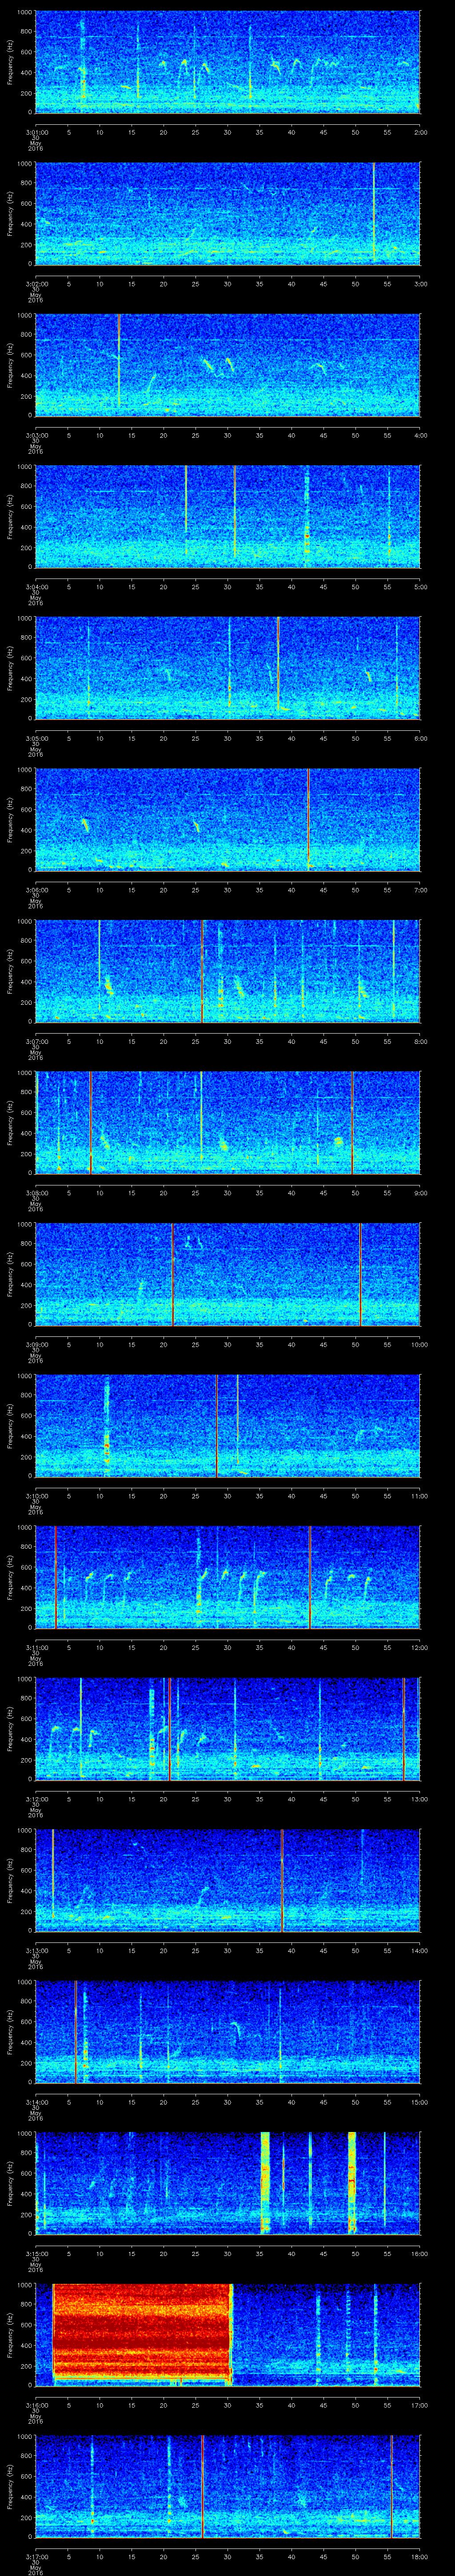Select the "3:05:00" time axis label
Screen dimensions: 455x2576
[x=36, y=737]
